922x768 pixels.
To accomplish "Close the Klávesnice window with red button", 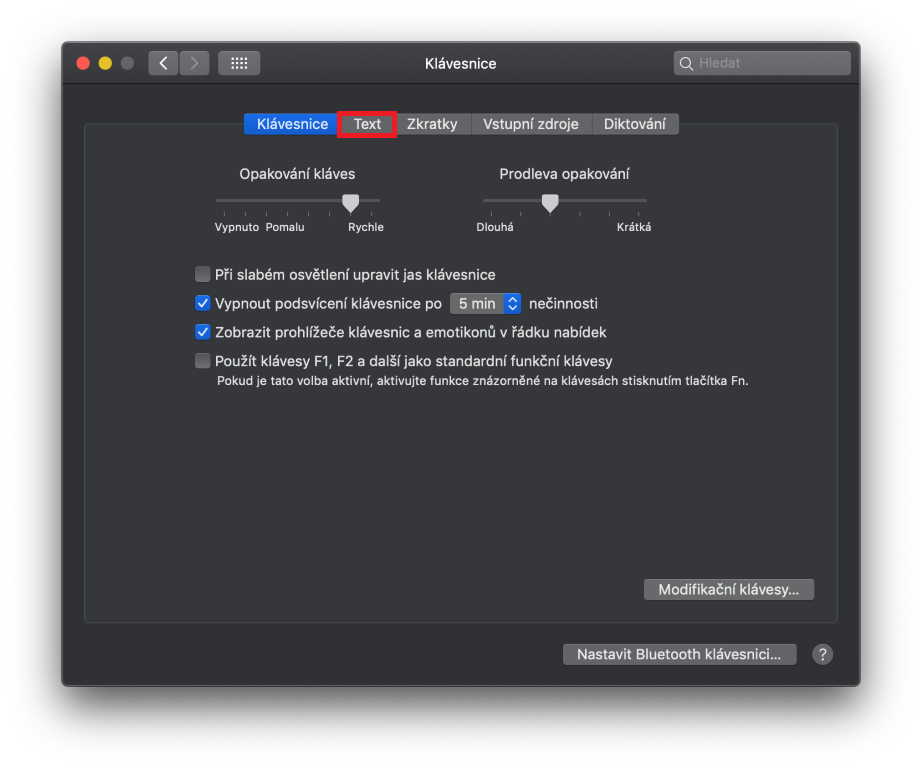I will click(83, 63).
